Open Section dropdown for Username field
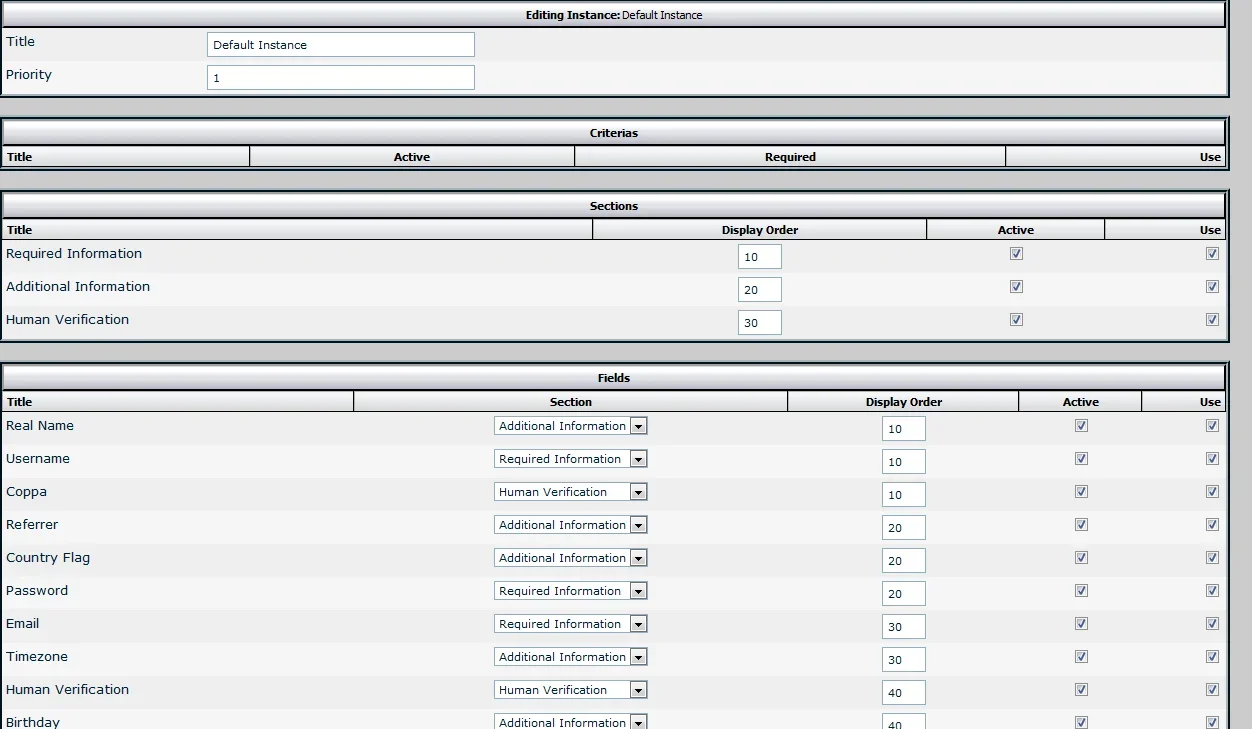Screen dimensions: 1252x729 pyautogui.click(x=571, y=459)
